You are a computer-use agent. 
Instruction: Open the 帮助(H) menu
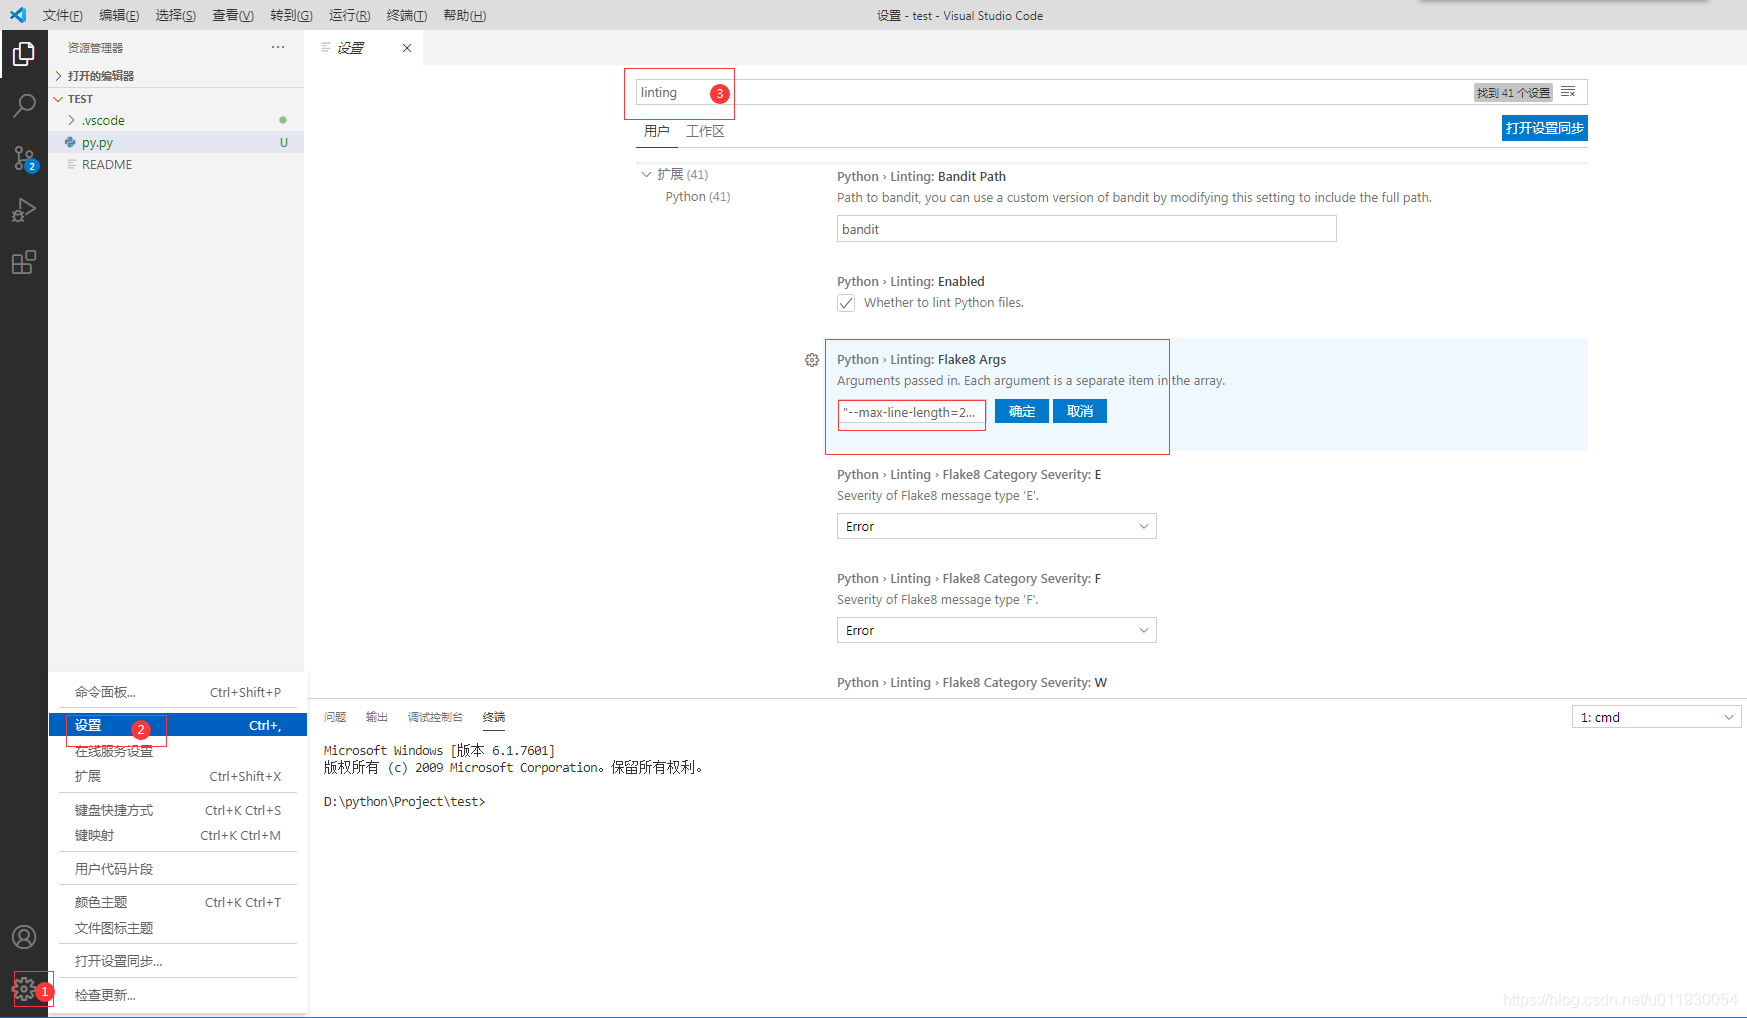point(464,15)
